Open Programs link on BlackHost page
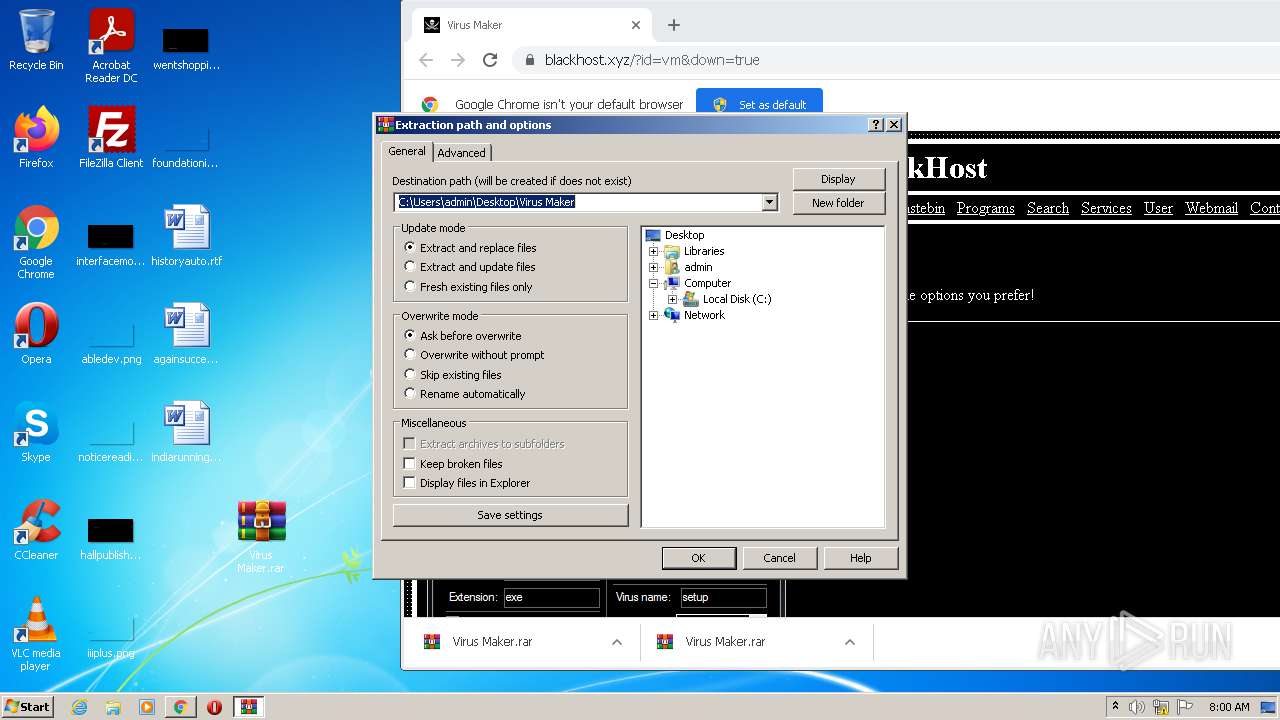This screenshot has height=720, width=1280. (985, 208)
